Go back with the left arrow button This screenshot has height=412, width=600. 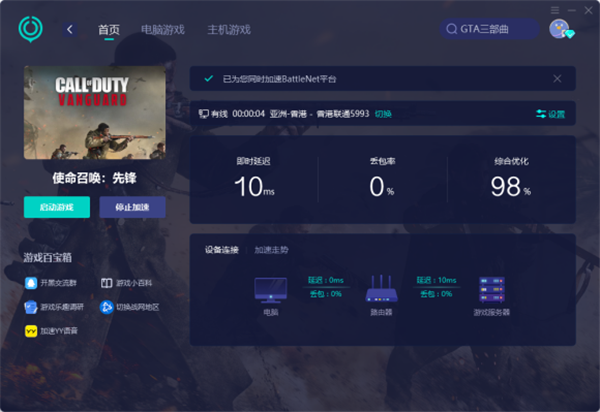[x=70, y=29]
